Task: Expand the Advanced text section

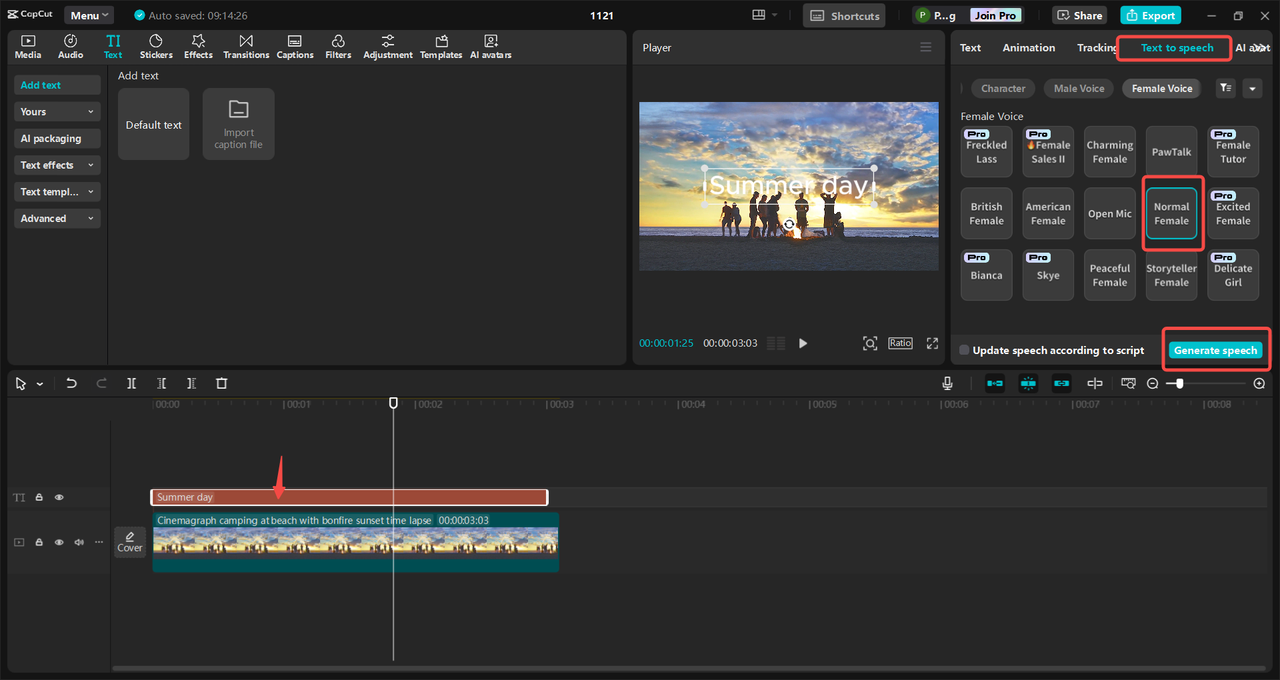Action: pyautogui.click(x=57, y=218)
